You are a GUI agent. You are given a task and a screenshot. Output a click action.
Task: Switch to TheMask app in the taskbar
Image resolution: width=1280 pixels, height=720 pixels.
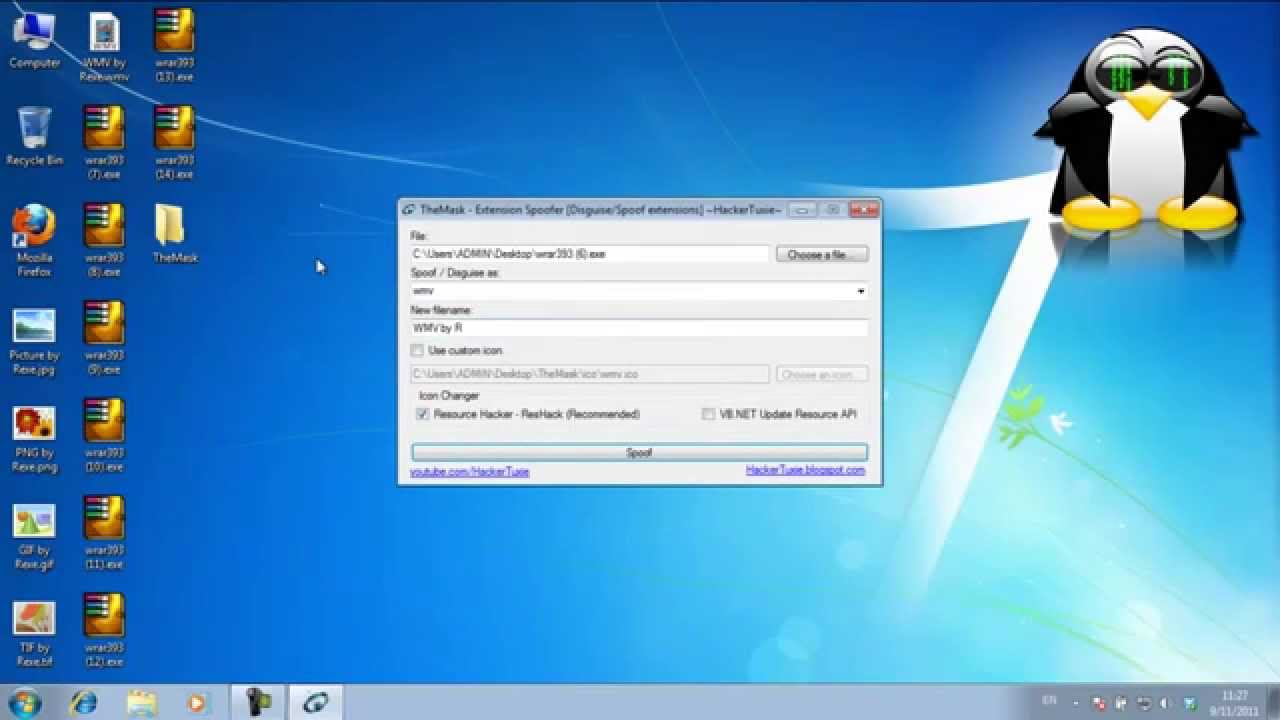point(316,702)
